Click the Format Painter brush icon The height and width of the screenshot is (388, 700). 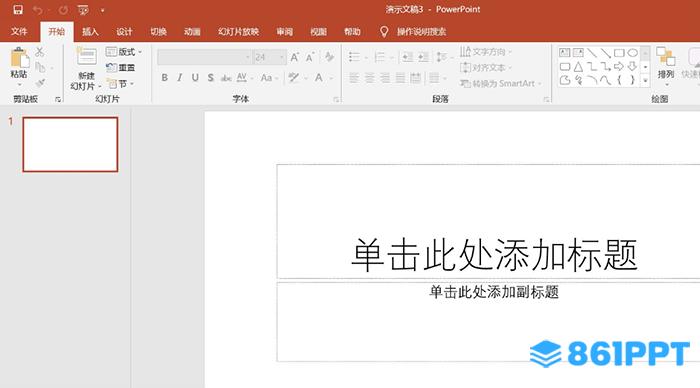pos(40,83)
